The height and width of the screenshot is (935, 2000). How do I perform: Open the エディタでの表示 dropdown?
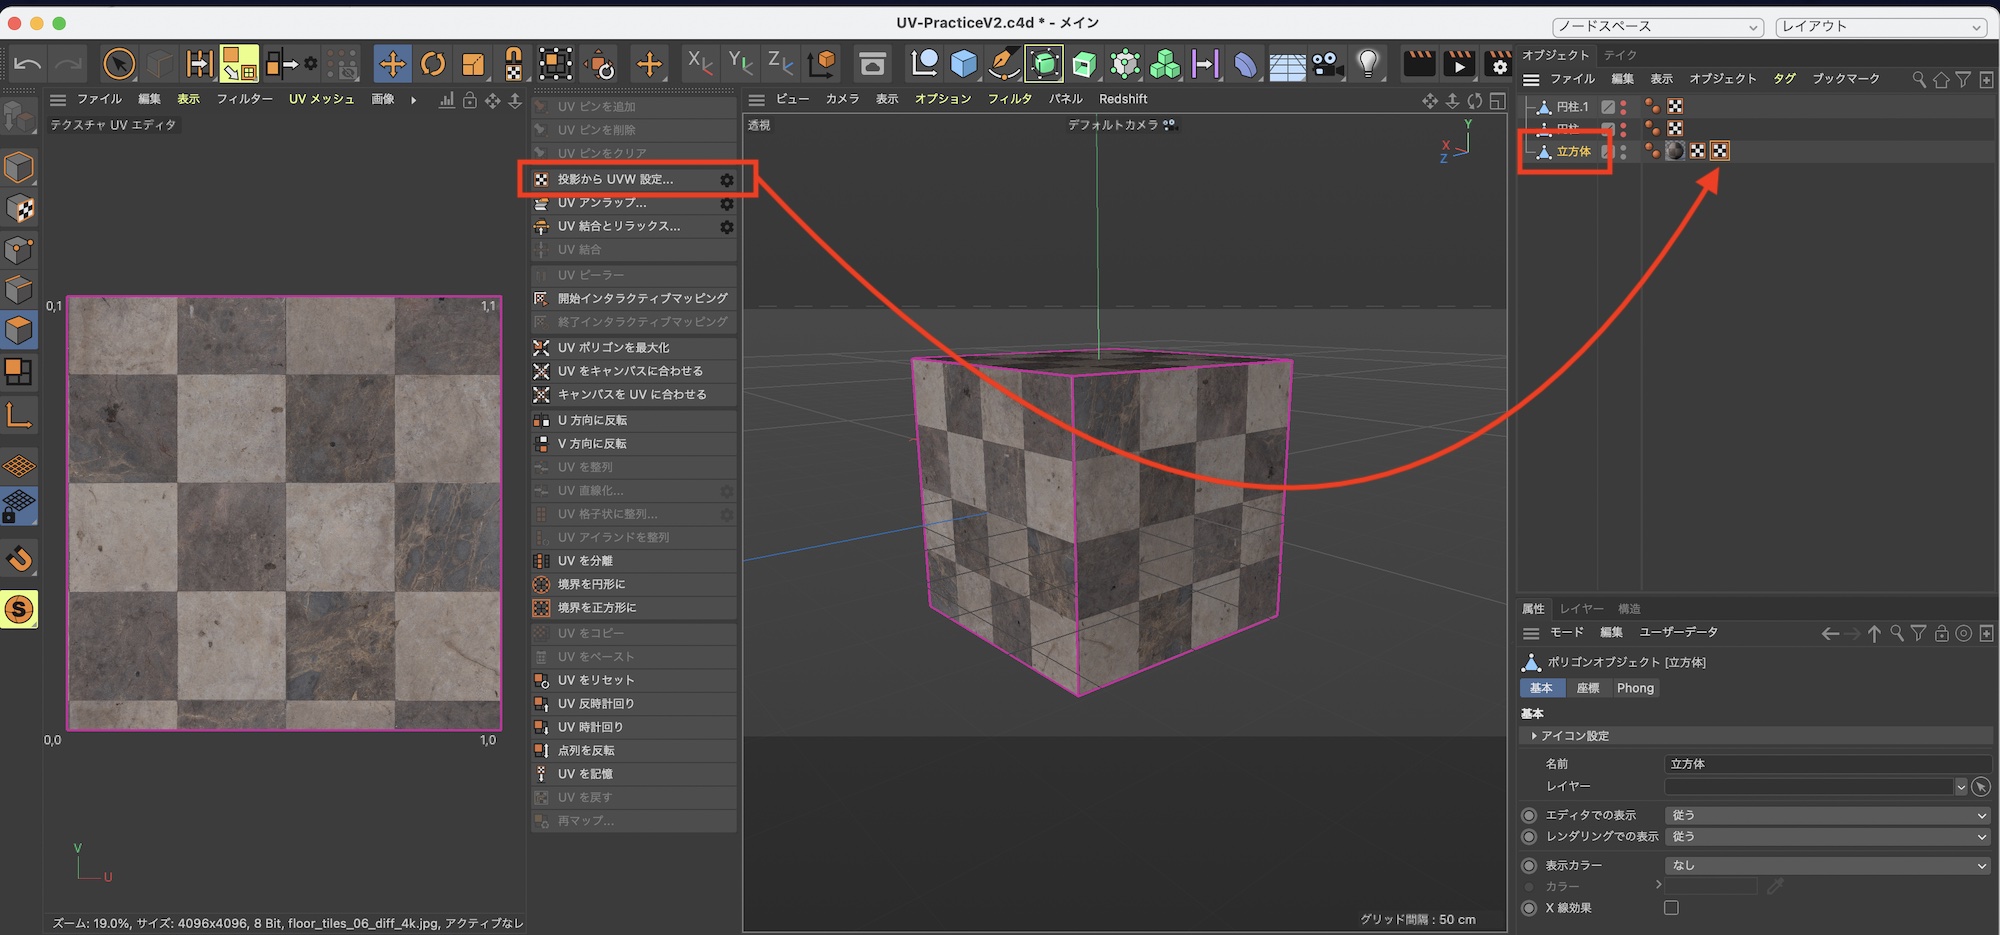[x=1826, y=815]
